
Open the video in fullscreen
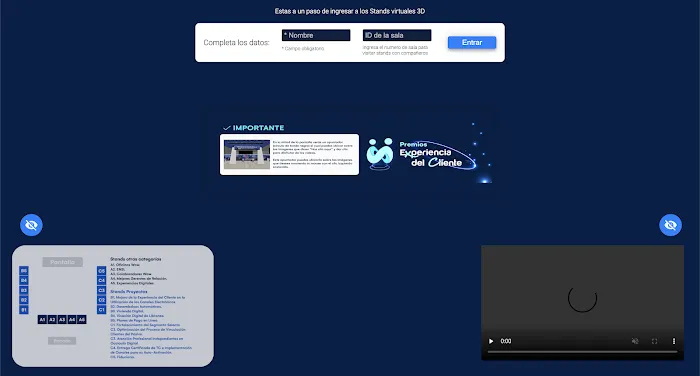coord(654,341)
